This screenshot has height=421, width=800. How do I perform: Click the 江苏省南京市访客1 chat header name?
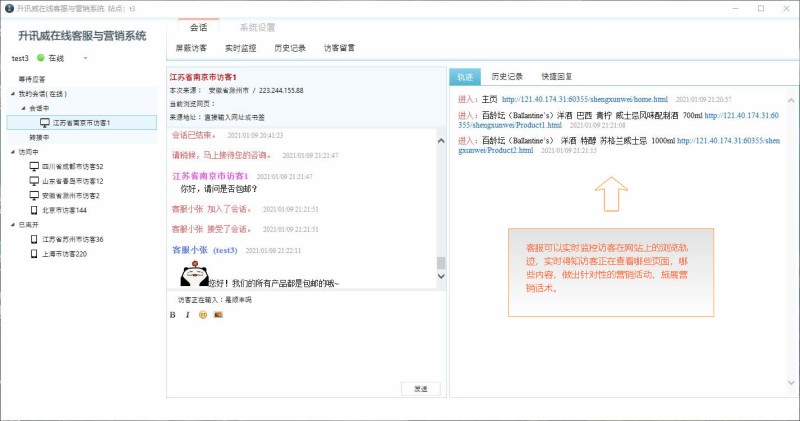(203, 77)
